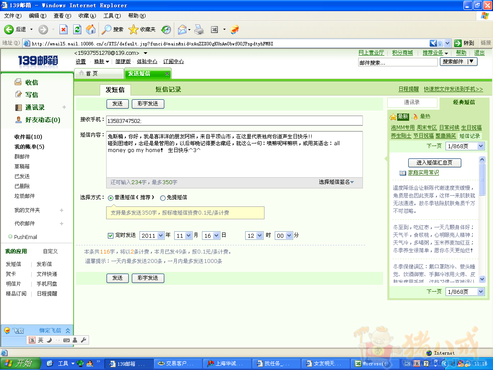Screen dimensions: 493x370
Task: Open the IE 文件 menu
Action: pos(13,16)
